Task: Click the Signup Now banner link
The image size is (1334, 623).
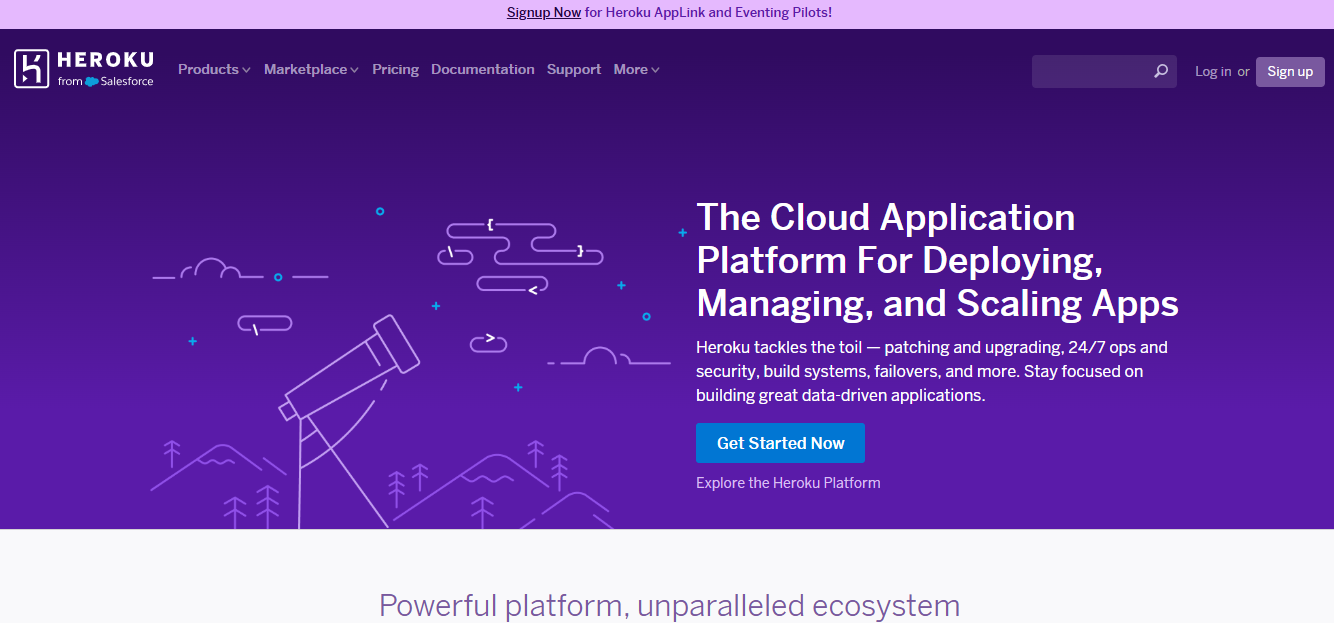Action: point(544,13)
